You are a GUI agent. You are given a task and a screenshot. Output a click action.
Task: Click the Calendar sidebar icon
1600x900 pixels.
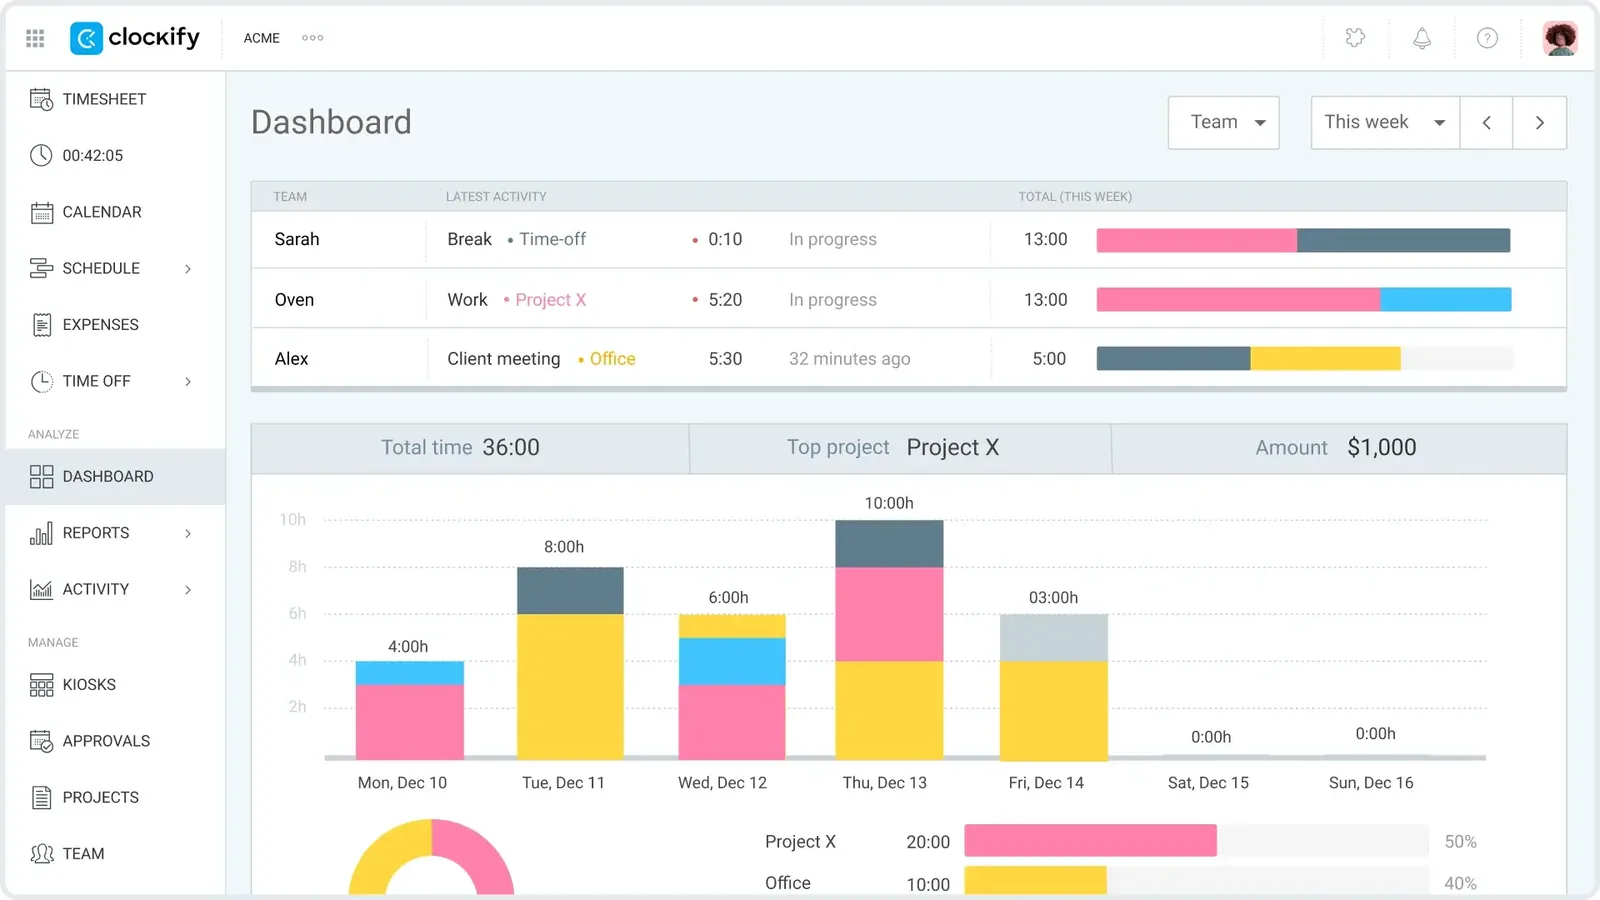coord(41,212)
